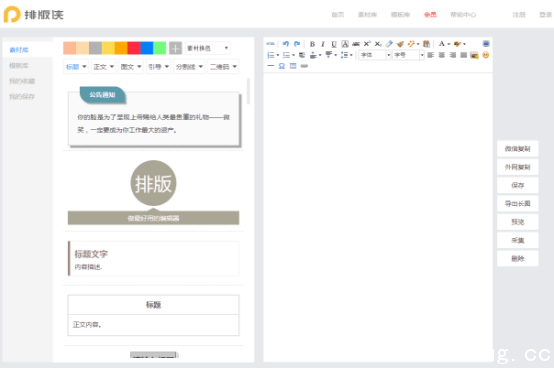Insert an unordered bullet list
The image size is (554, 369).
coord(286,55)
